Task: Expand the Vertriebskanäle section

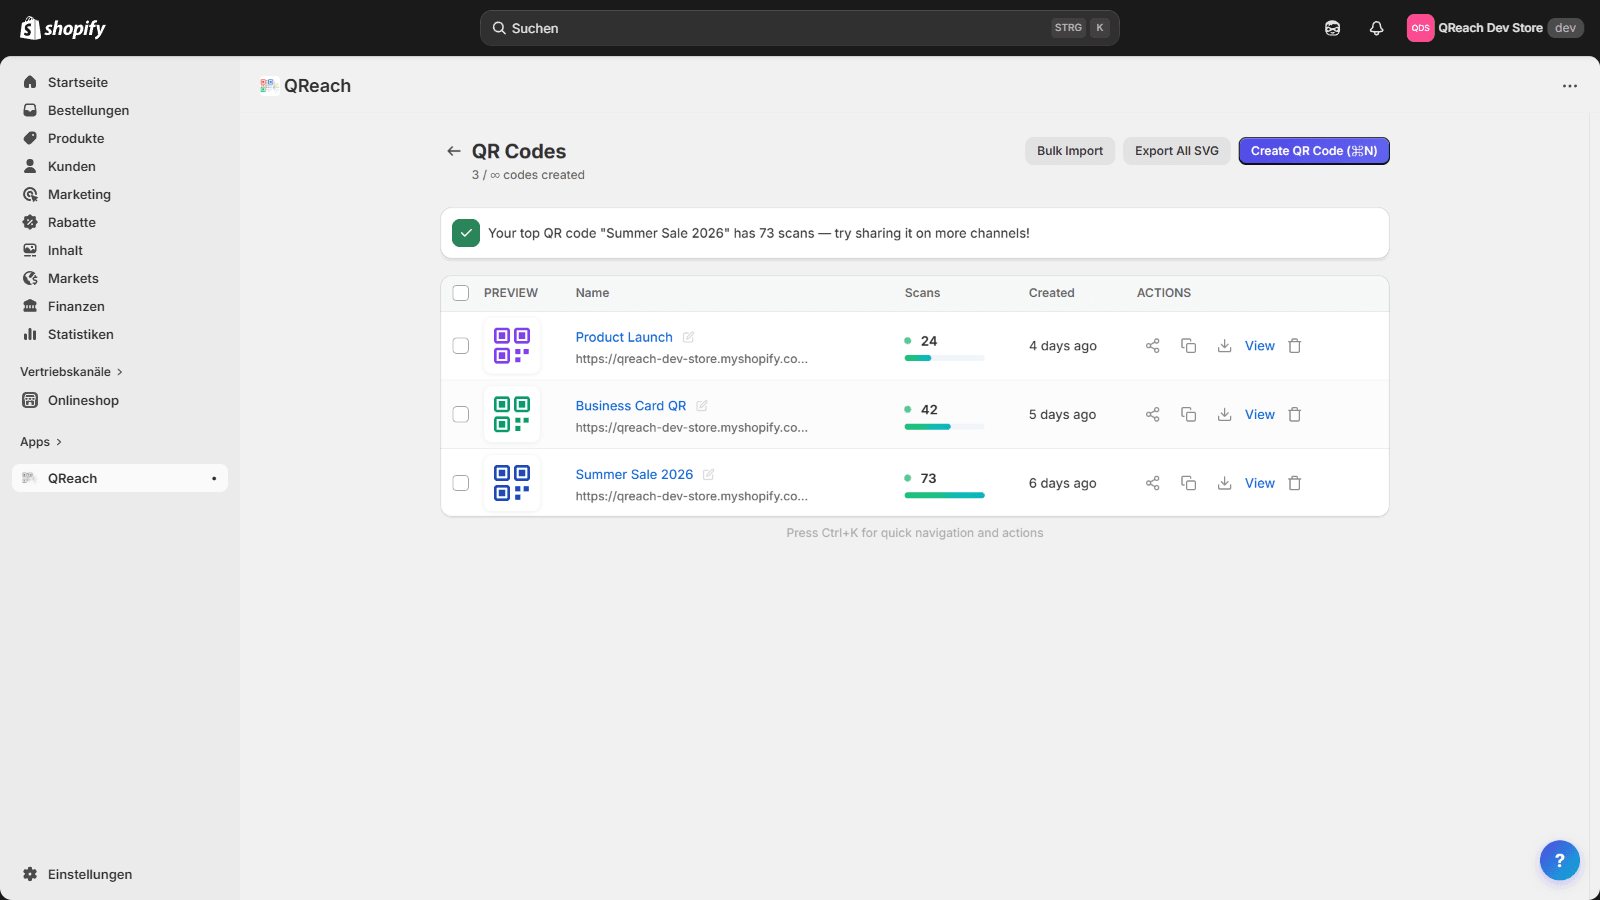Action: pos(71,372)
